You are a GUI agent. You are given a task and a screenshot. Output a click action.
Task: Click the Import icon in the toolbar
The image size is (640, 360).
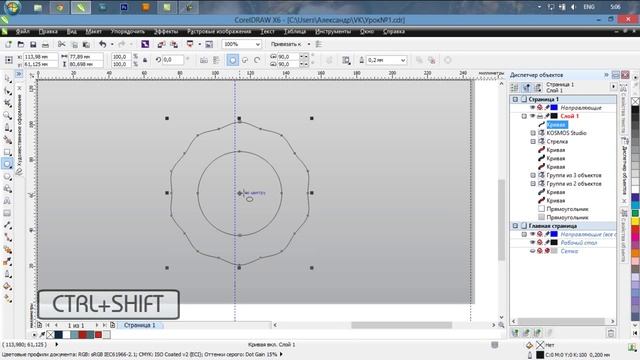click(162, 44)
